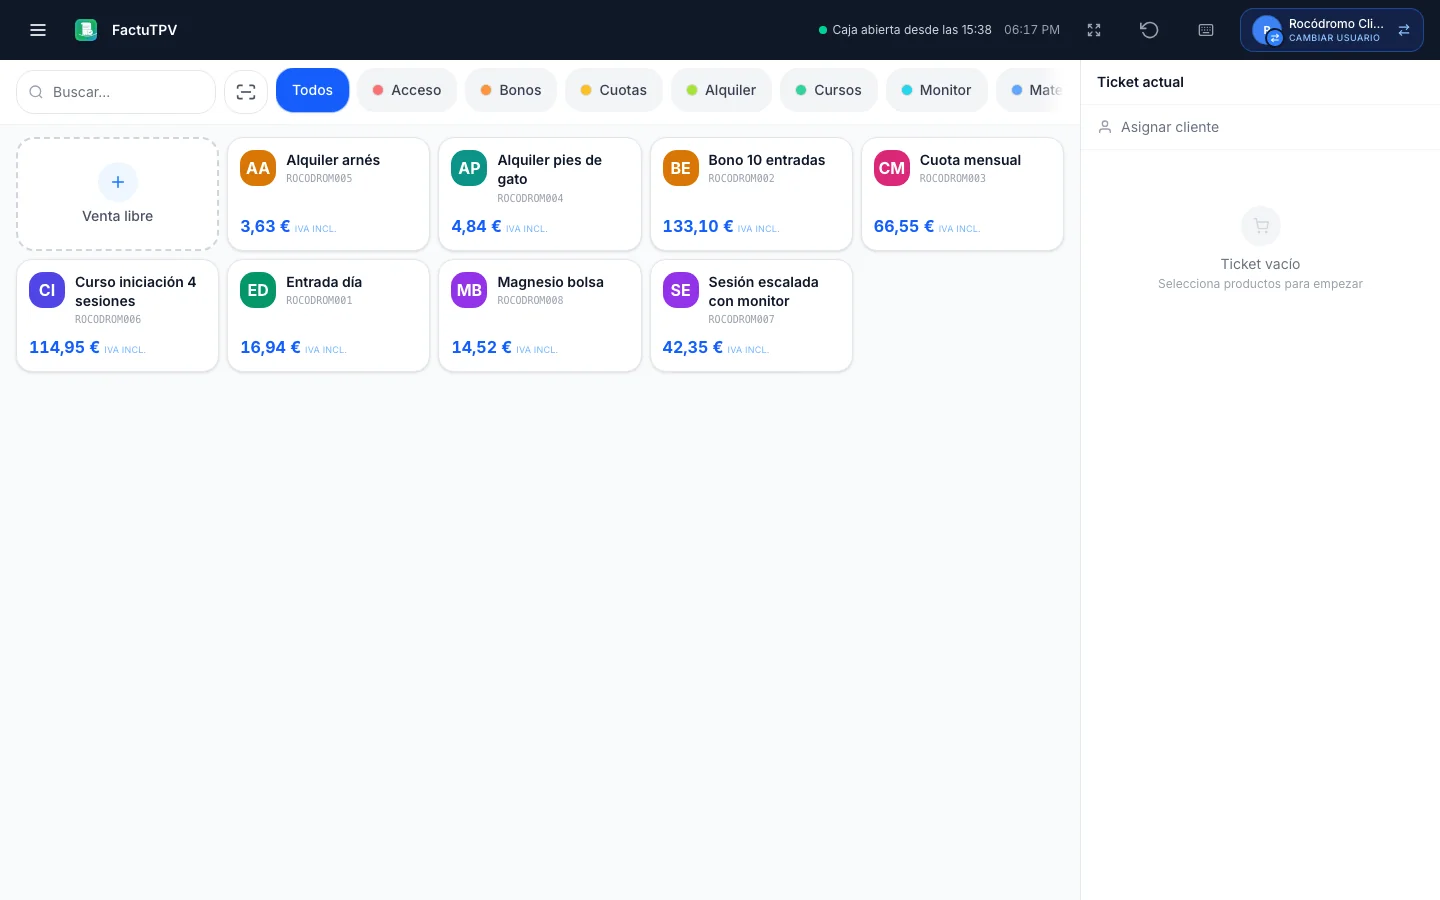Click the FactuTPV logo icon
The width and height of the screenshot is (1440, 900).
pos(86,30)
